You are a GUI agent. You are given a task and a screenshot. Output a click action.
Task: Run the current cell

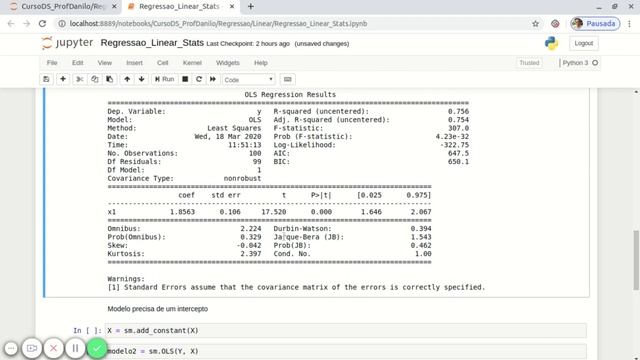click(164, 79)
